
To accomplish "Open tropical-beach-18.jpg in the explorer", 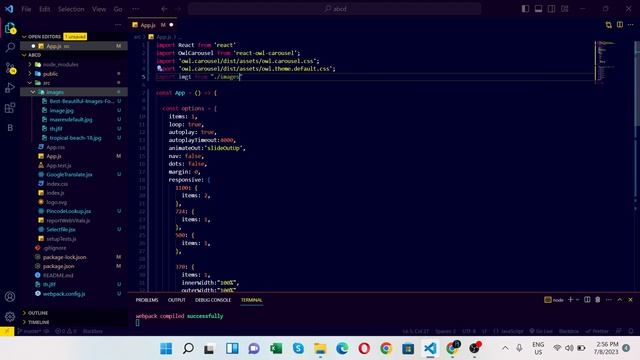I will point(76,138).
